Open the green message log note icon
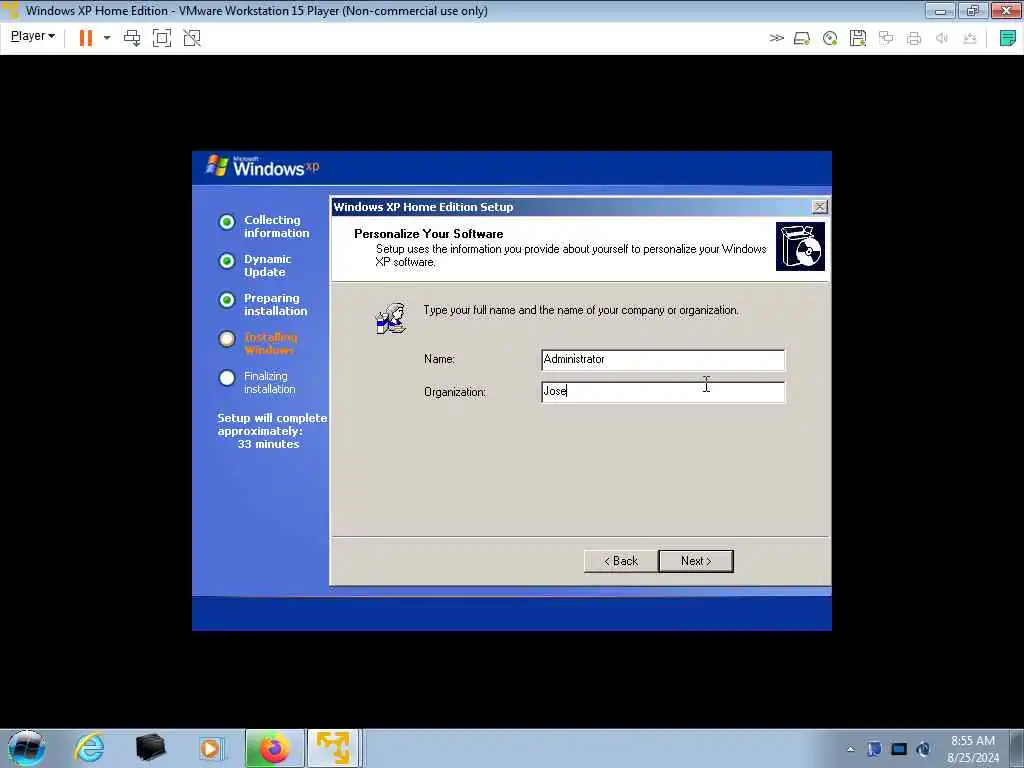 pyautogui.click(x=1007, y=38)
